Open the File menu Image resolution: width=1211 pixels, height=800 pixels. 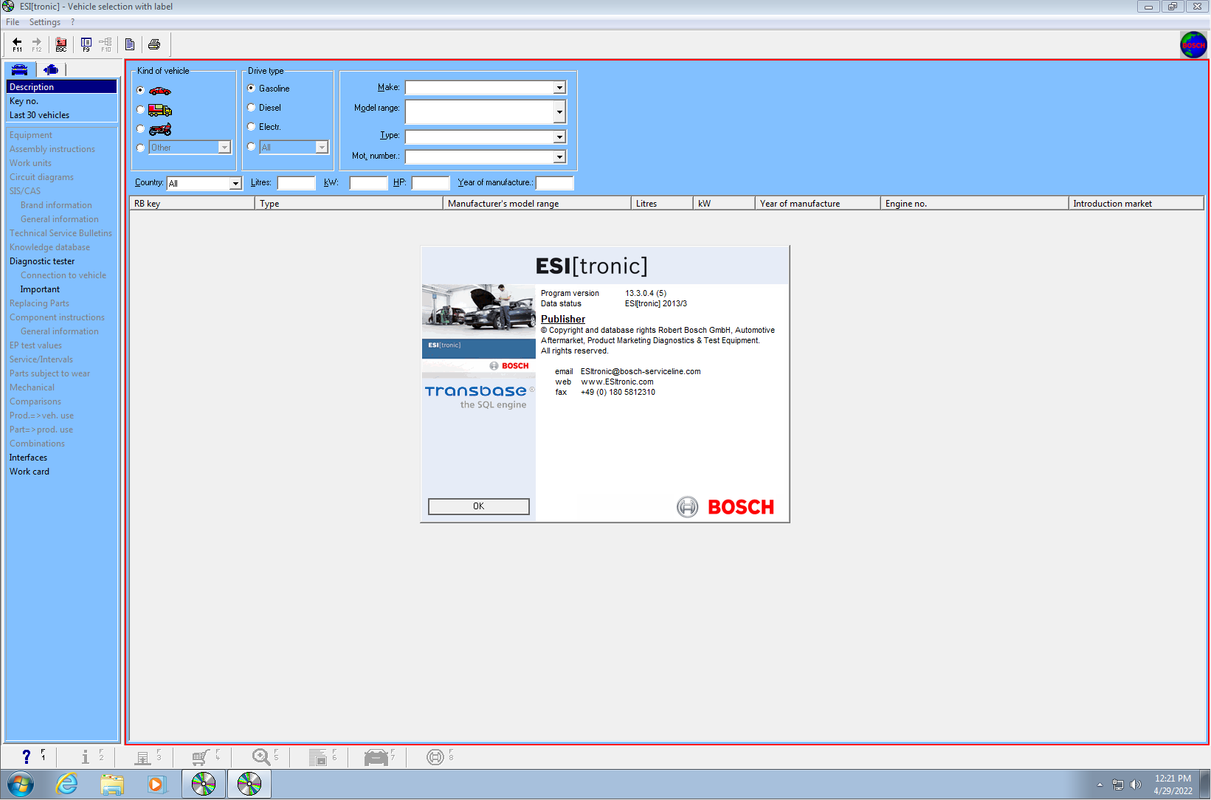(x=13, y=22)
